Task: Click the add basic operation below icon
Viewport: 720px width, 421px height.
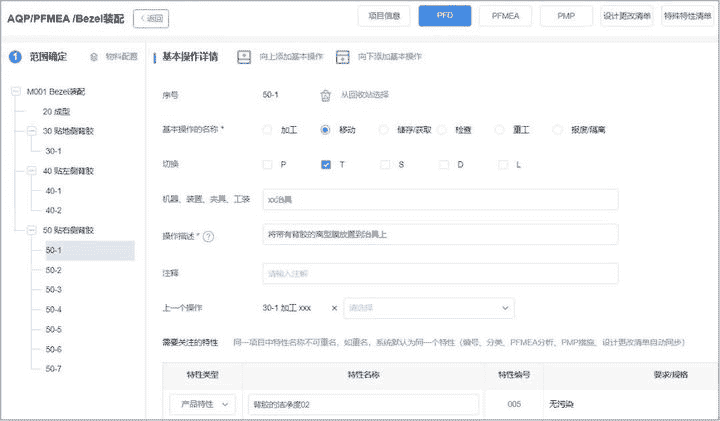Action: [343, 57]
